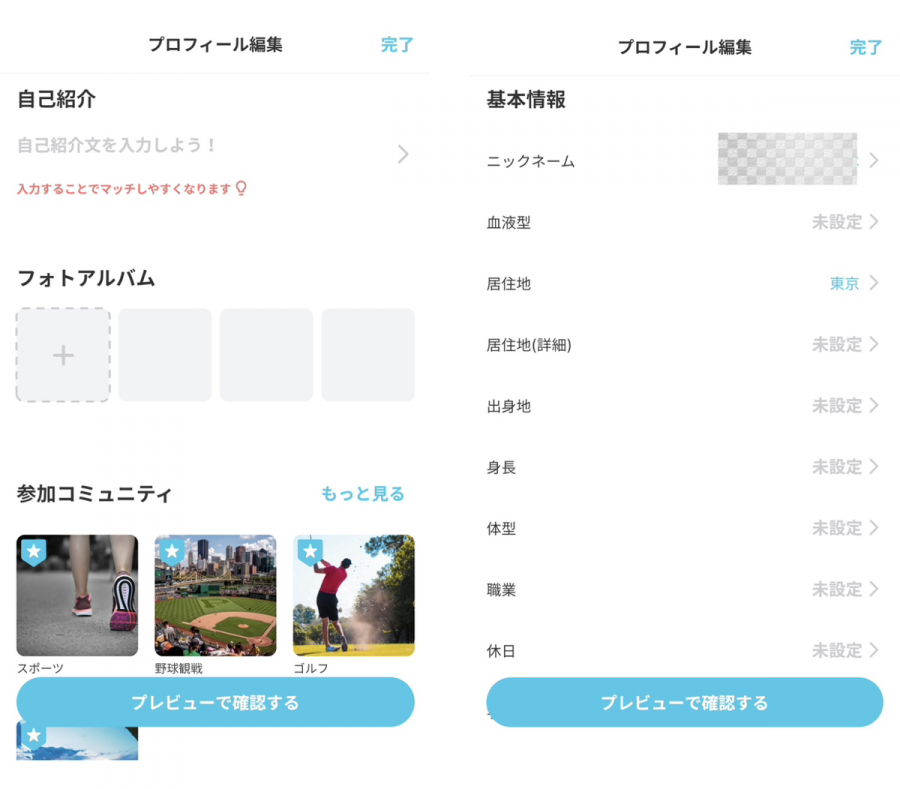Image resolution: width=900 pixels, height=789 pixels.
Task: Click 未設定 in the 休日 row
Action: coord(837,651)
